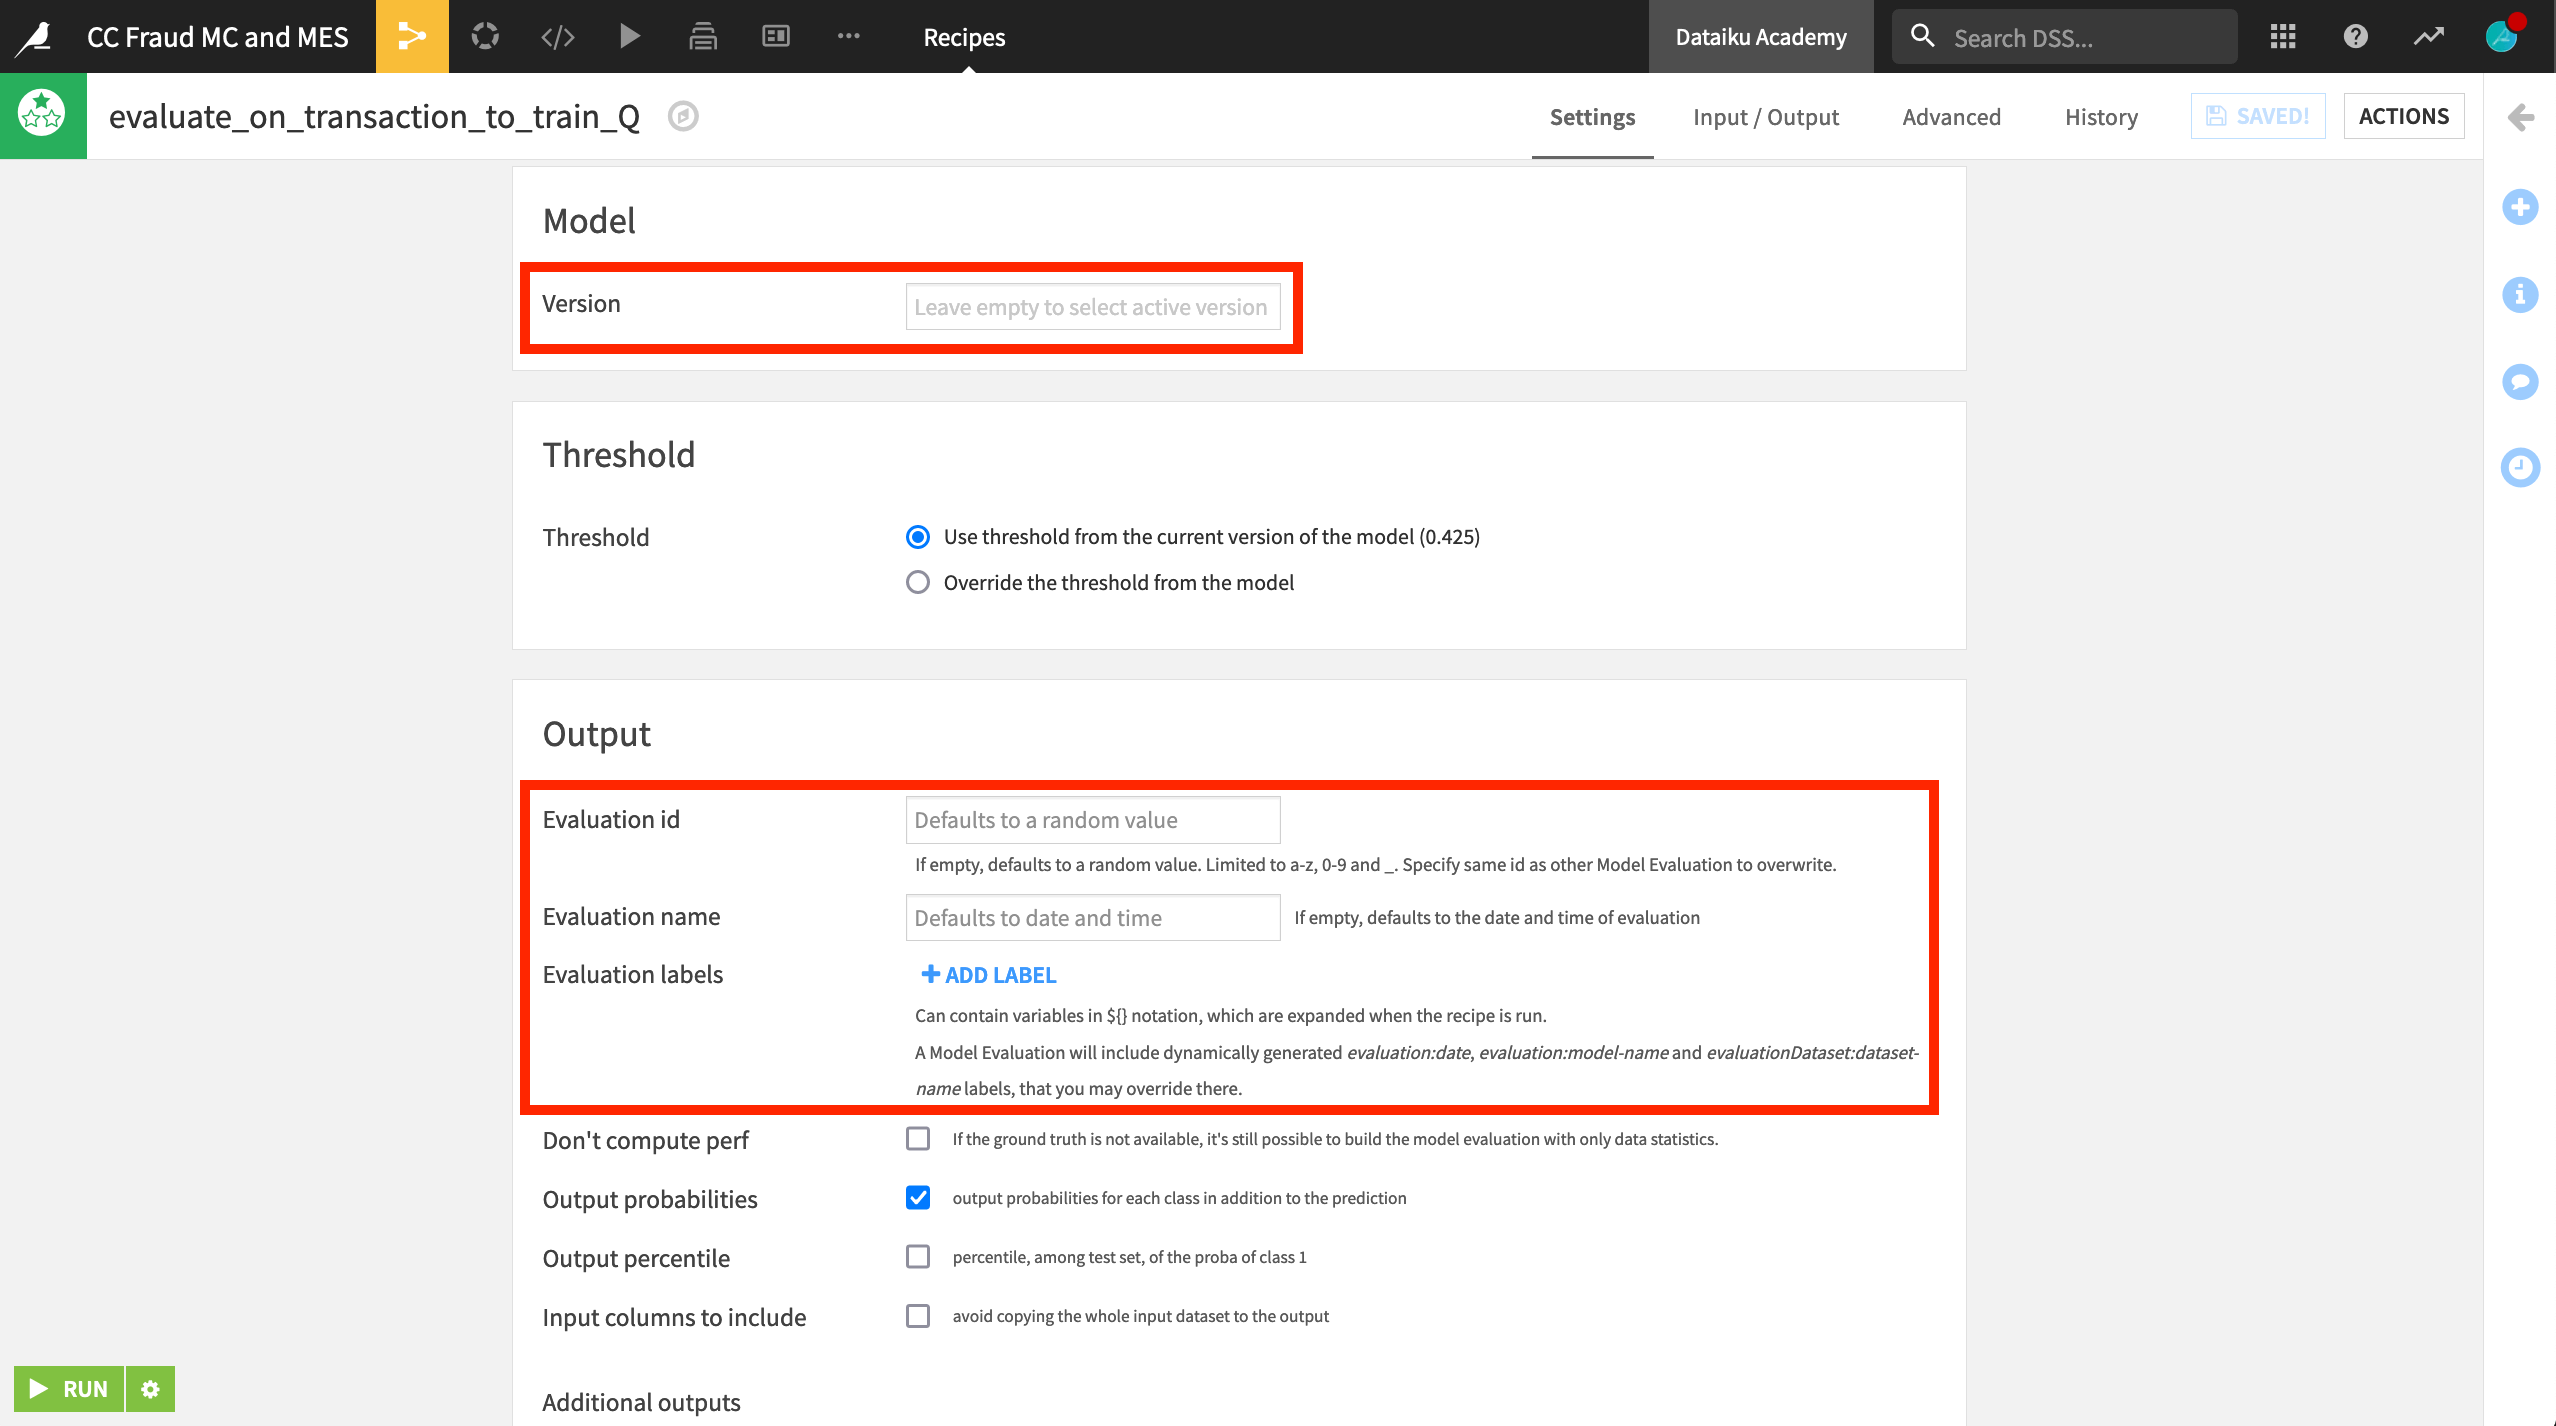This screenshot has width=2556, height=1426.
Task: Click the Details info icon in right sidebar
Action: coord(2519,294)
